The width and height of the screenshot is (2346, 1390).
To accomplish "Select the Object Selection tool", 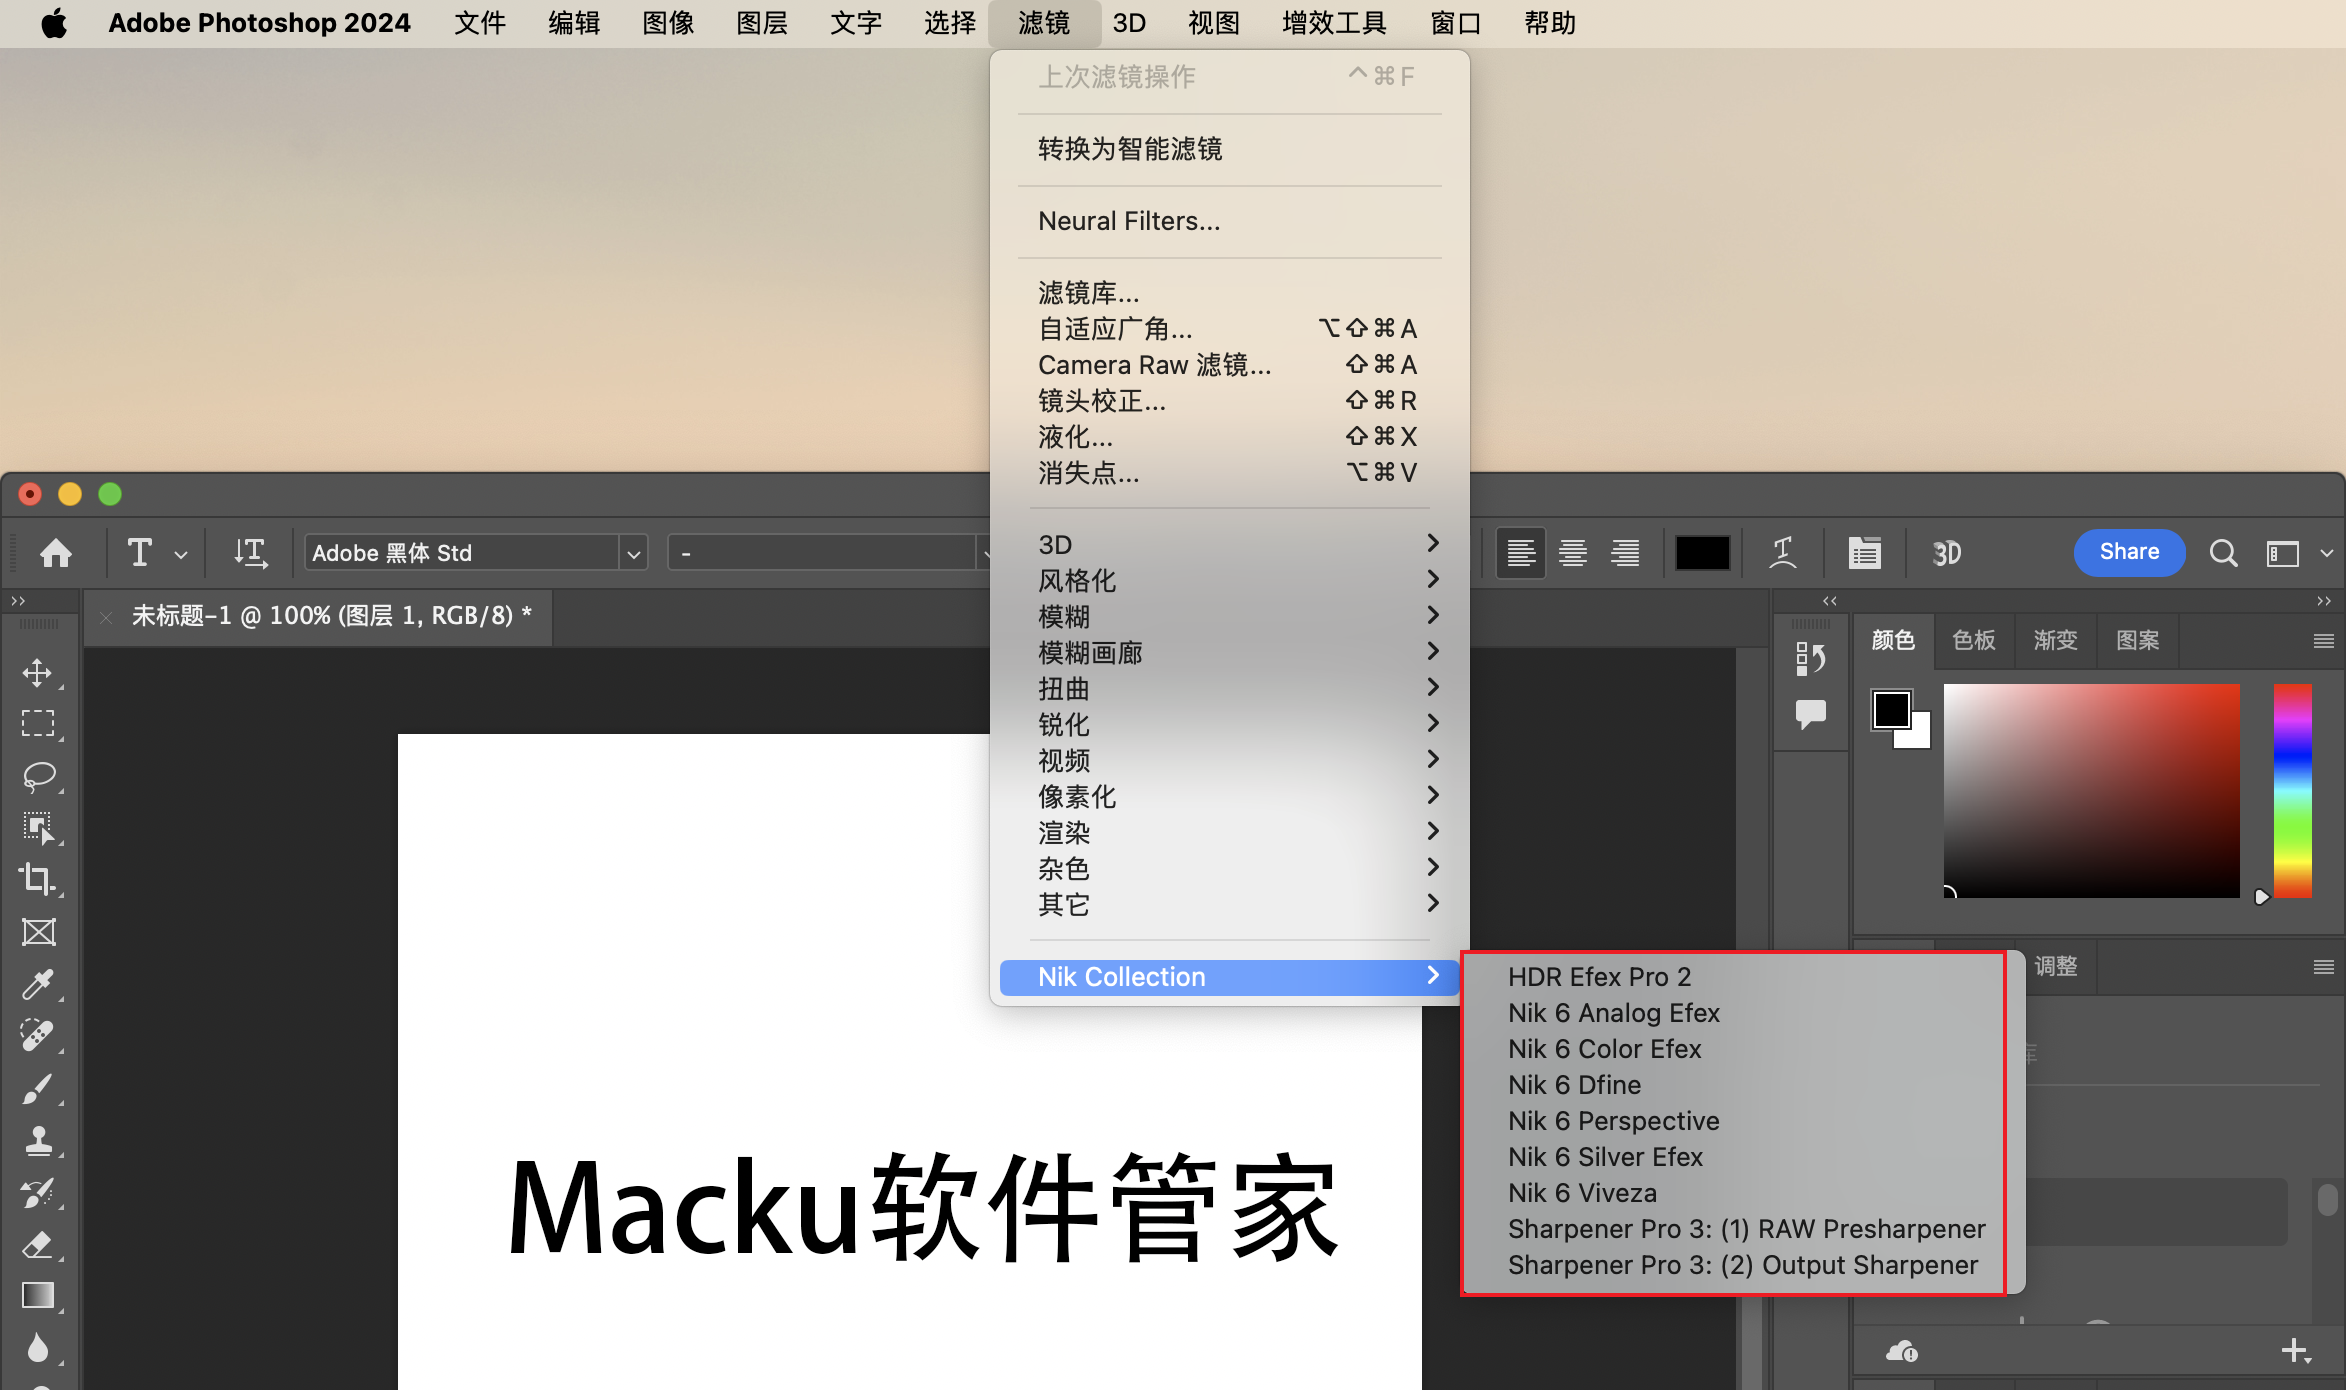I will 38,828.
